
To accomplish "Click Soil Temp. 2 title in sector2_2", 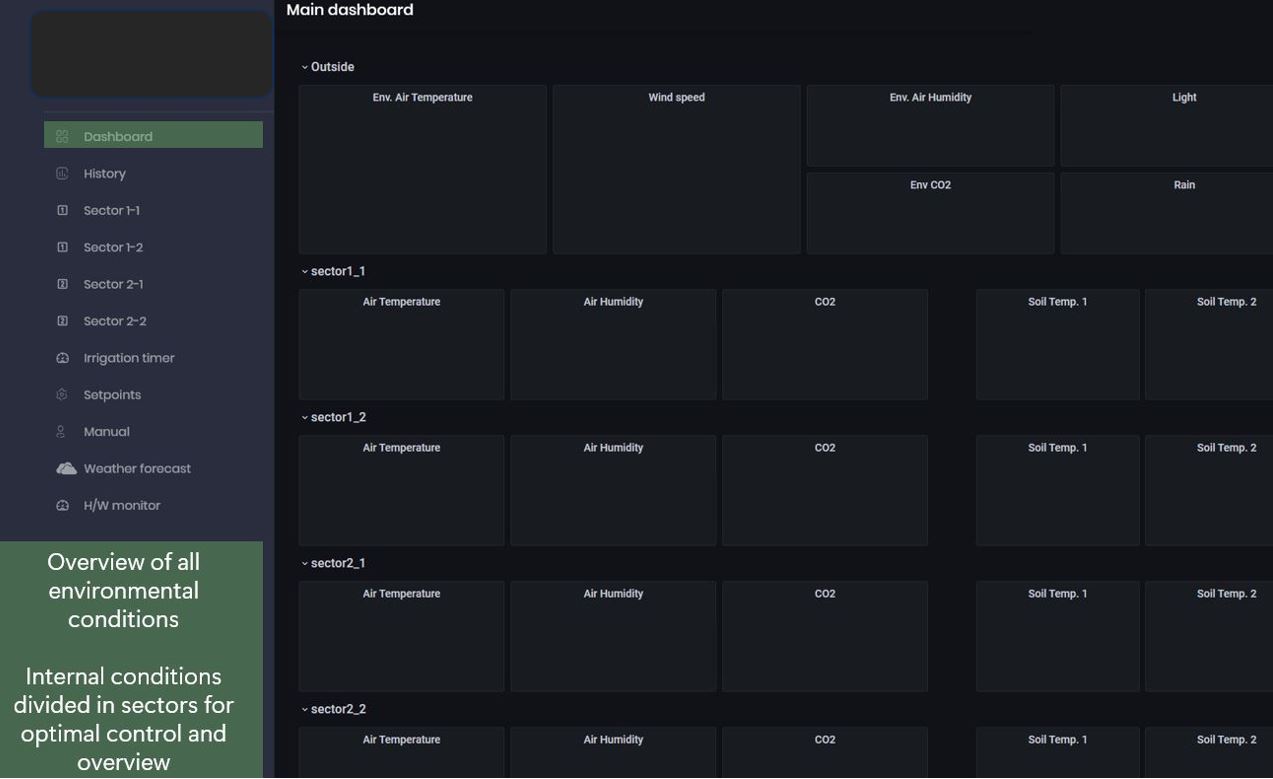I will (x=1227, y=740).
